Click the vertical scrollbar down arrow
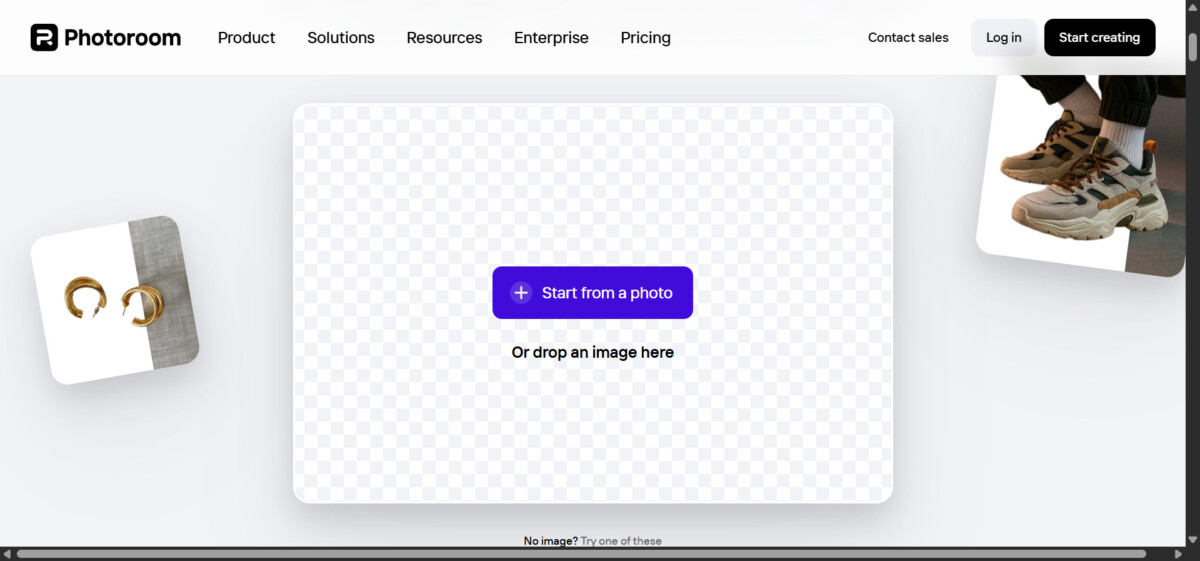This screenshot has width=1200, height=561. pos(1192,539)
